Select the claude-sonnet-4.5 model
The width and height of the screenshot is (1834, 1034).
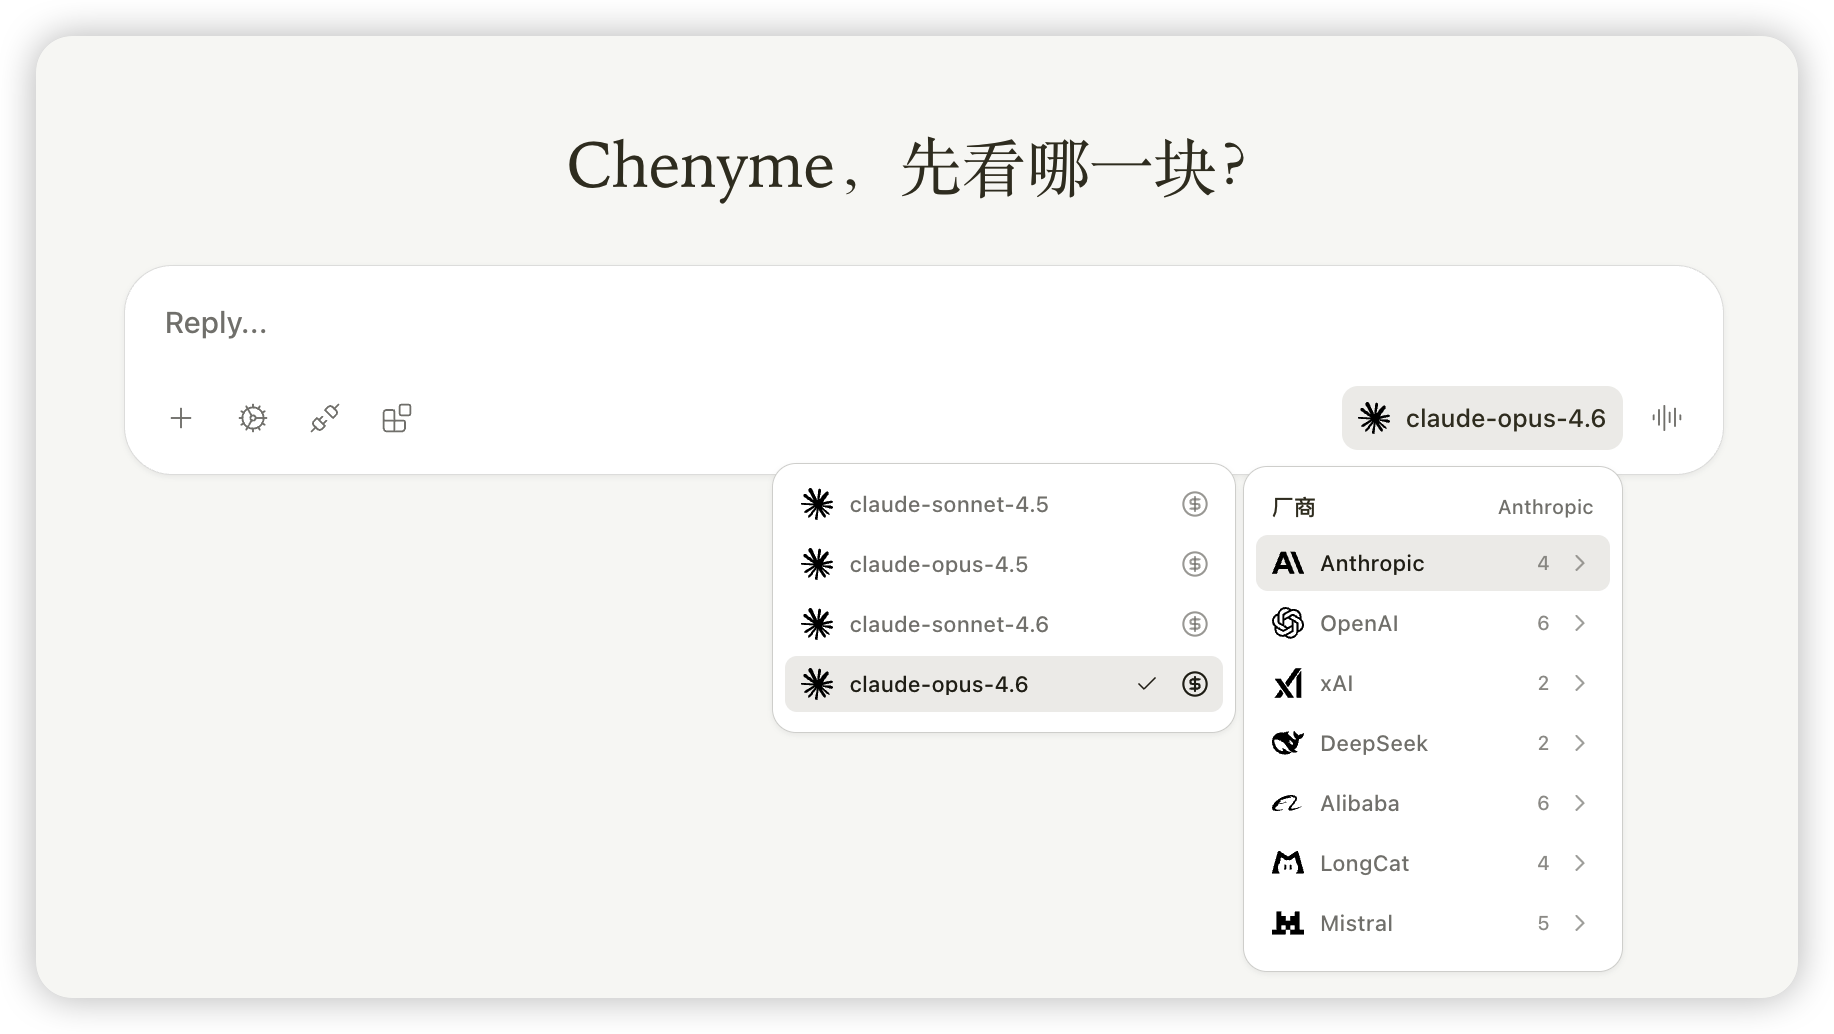point(1004,504)
